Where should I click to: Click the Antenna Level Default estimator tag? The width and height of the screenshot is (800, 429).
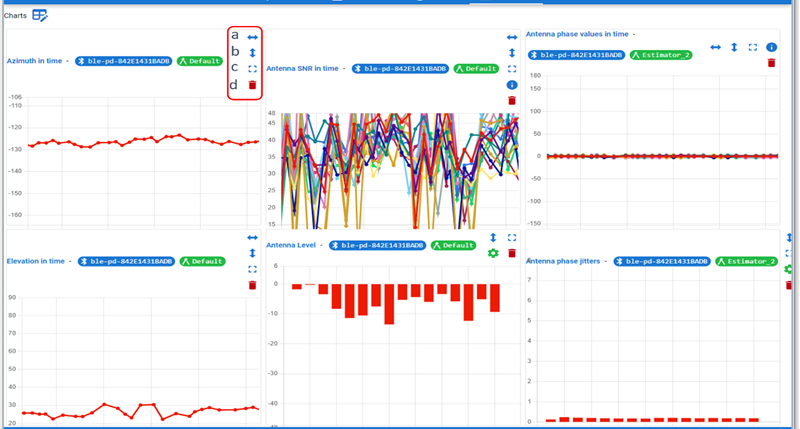[x=454, y=245]
